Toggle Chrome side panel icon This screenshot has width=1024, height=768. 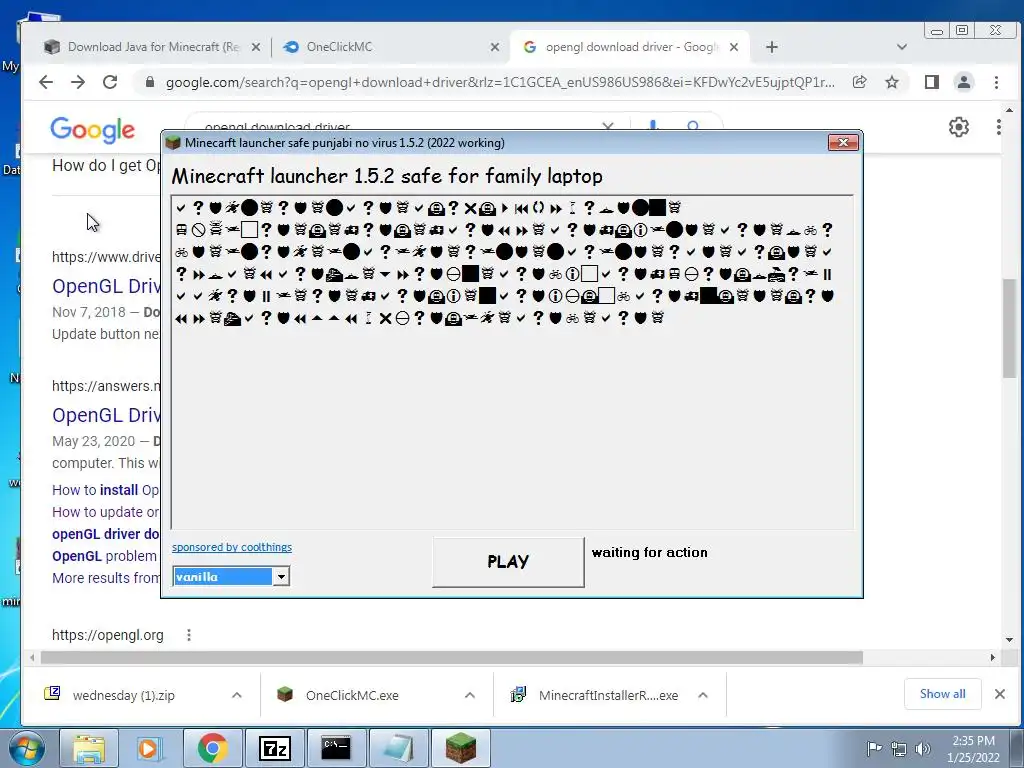coord(932,82)
